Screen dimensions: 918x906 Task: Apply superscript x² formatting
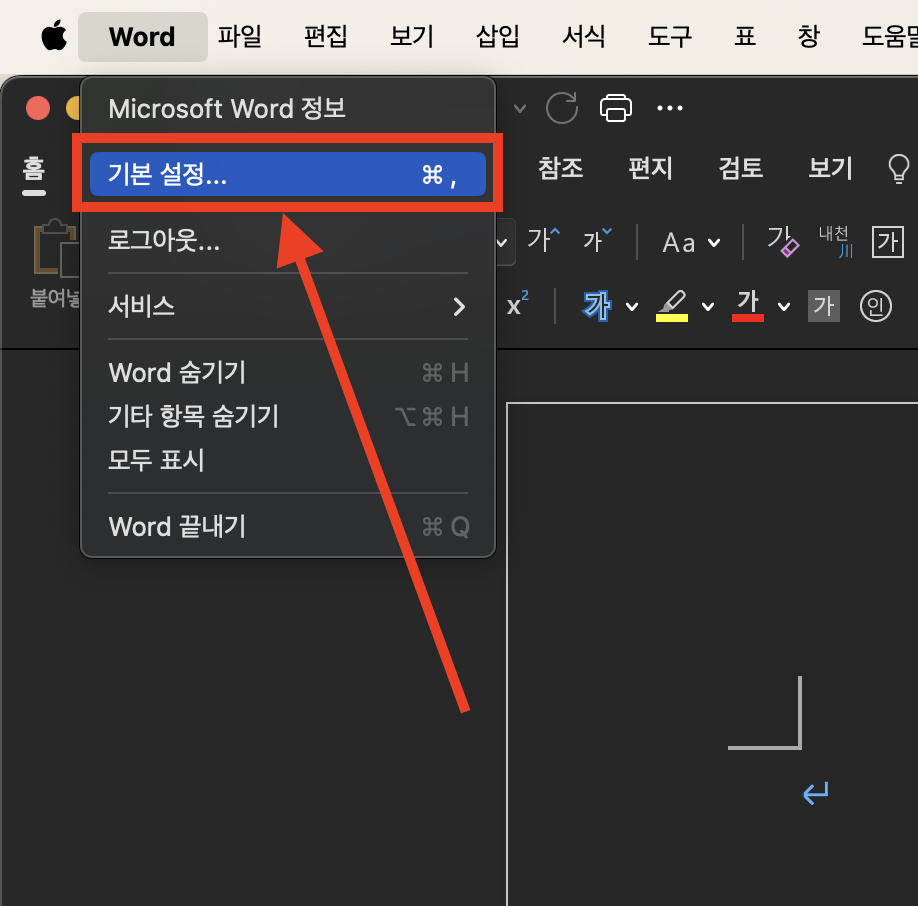(x=518, y=304)
